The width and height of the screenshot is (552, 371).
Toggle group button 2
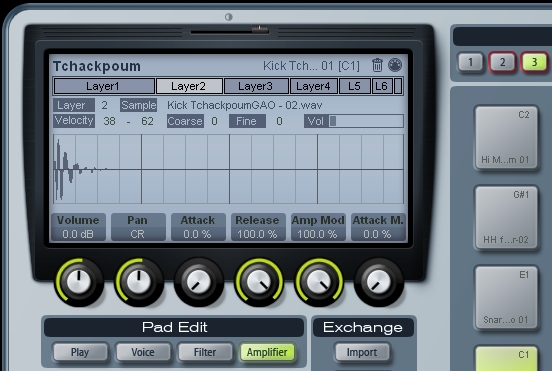pos(502,62)
